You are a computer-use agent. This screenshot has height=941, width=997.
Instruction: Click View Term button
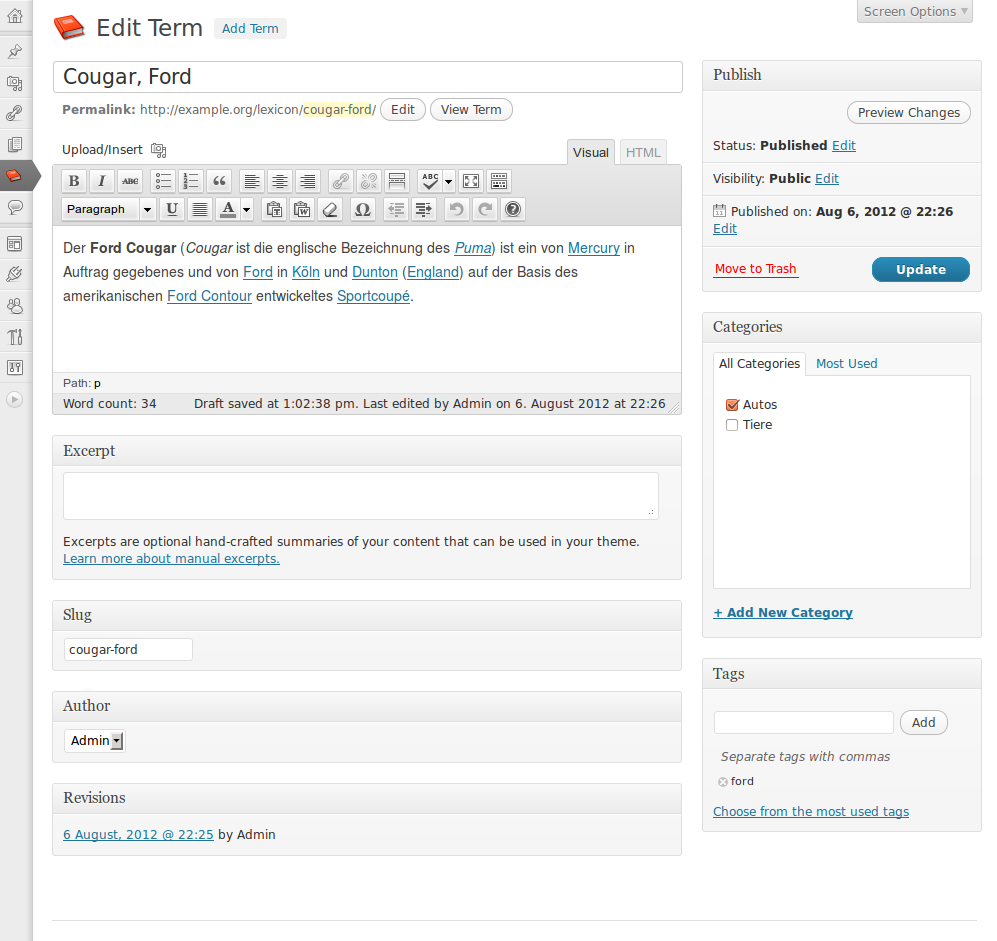[471, 110]
